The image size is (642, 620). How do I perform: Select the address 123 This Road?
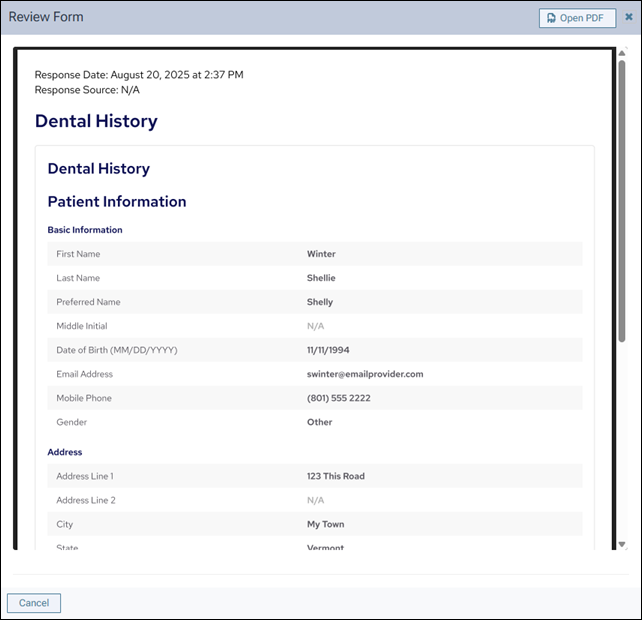(336, 476)
